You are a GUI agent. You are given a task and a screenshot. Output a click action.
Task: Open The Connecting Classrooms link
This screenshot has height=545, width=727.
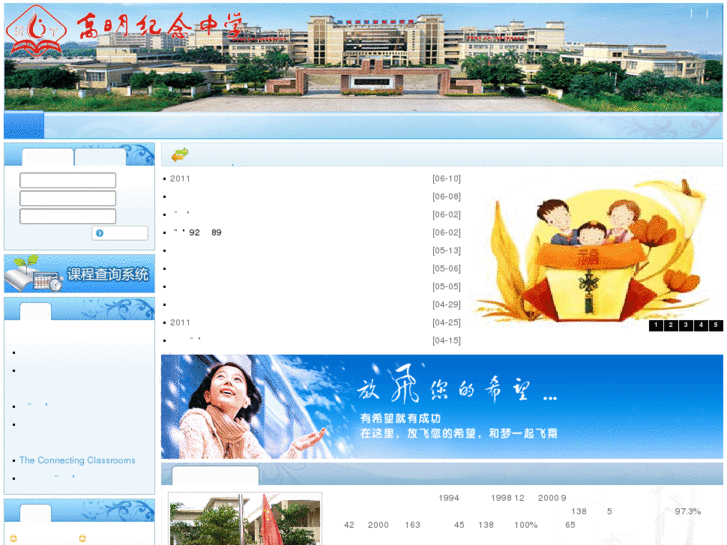point(77,460)
